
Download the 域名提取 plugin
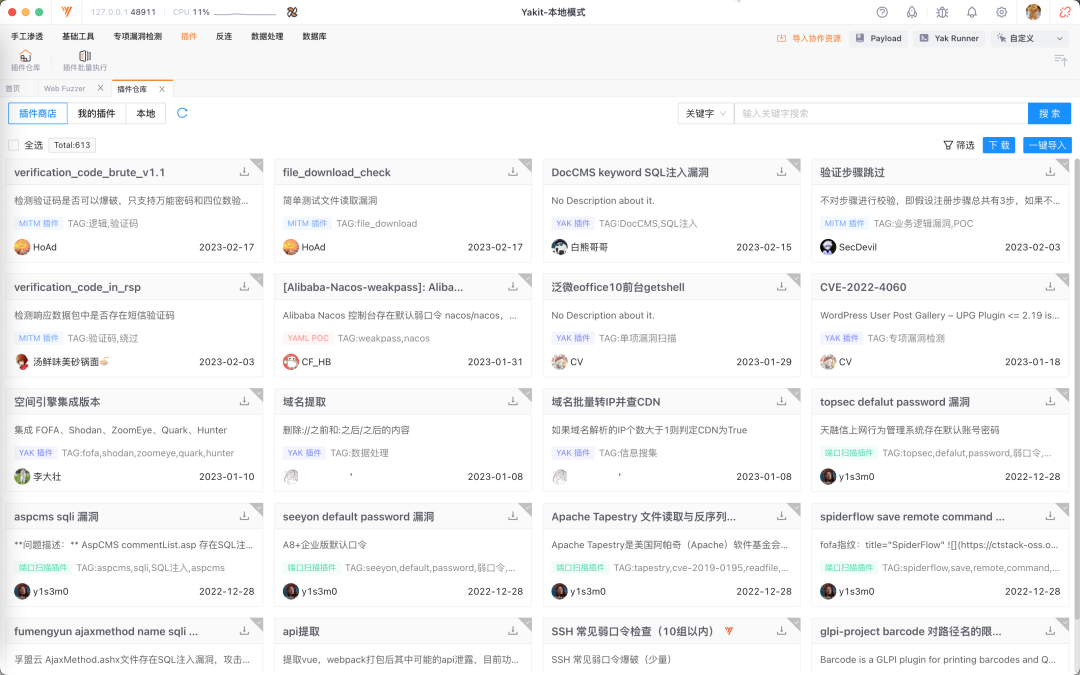pos(513,401)
